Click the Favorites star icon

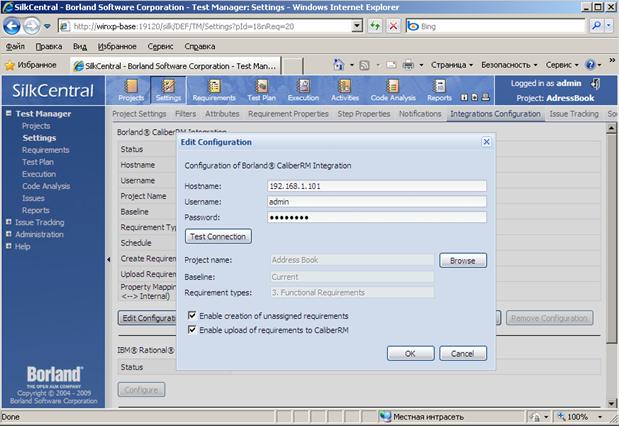click(x=10, y=65)
